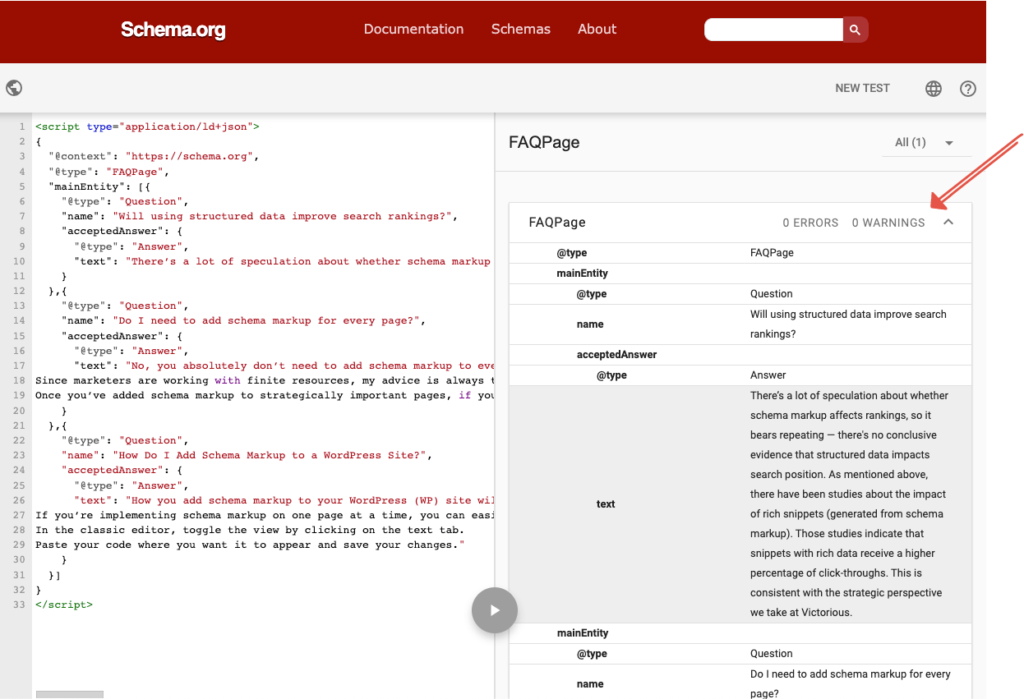This screenshot has height=699, width=1024.
Task: Open the All (1) filter dropdown
Action: 924,143
